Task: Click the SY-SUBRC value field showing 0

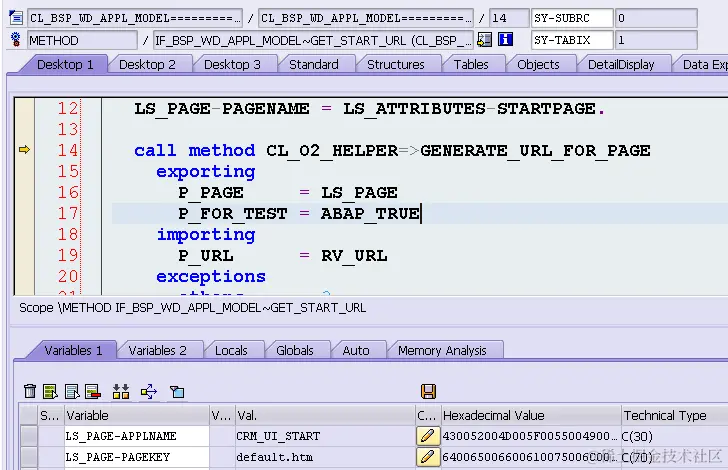Action: [656, 18]
